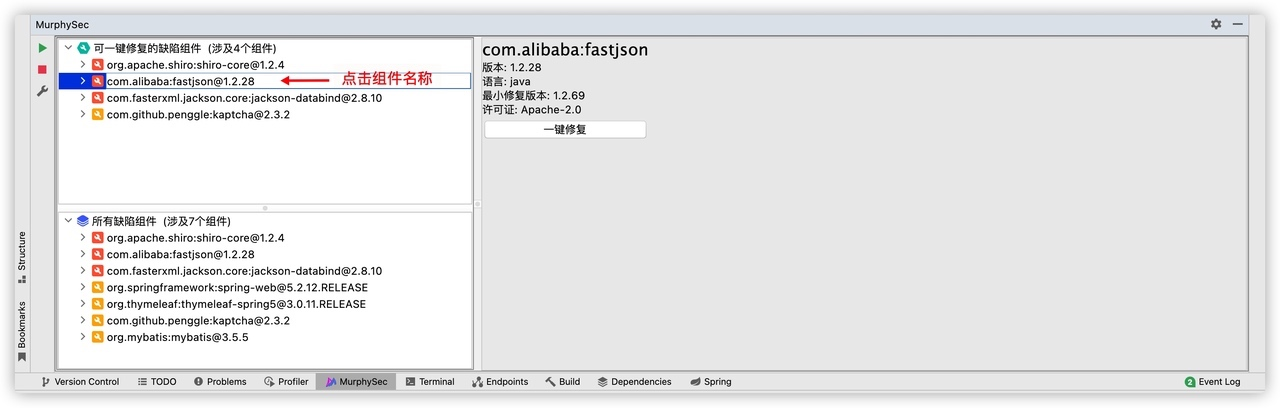Open panel gear options icon
The image size is (1280, 408).
1216,24
